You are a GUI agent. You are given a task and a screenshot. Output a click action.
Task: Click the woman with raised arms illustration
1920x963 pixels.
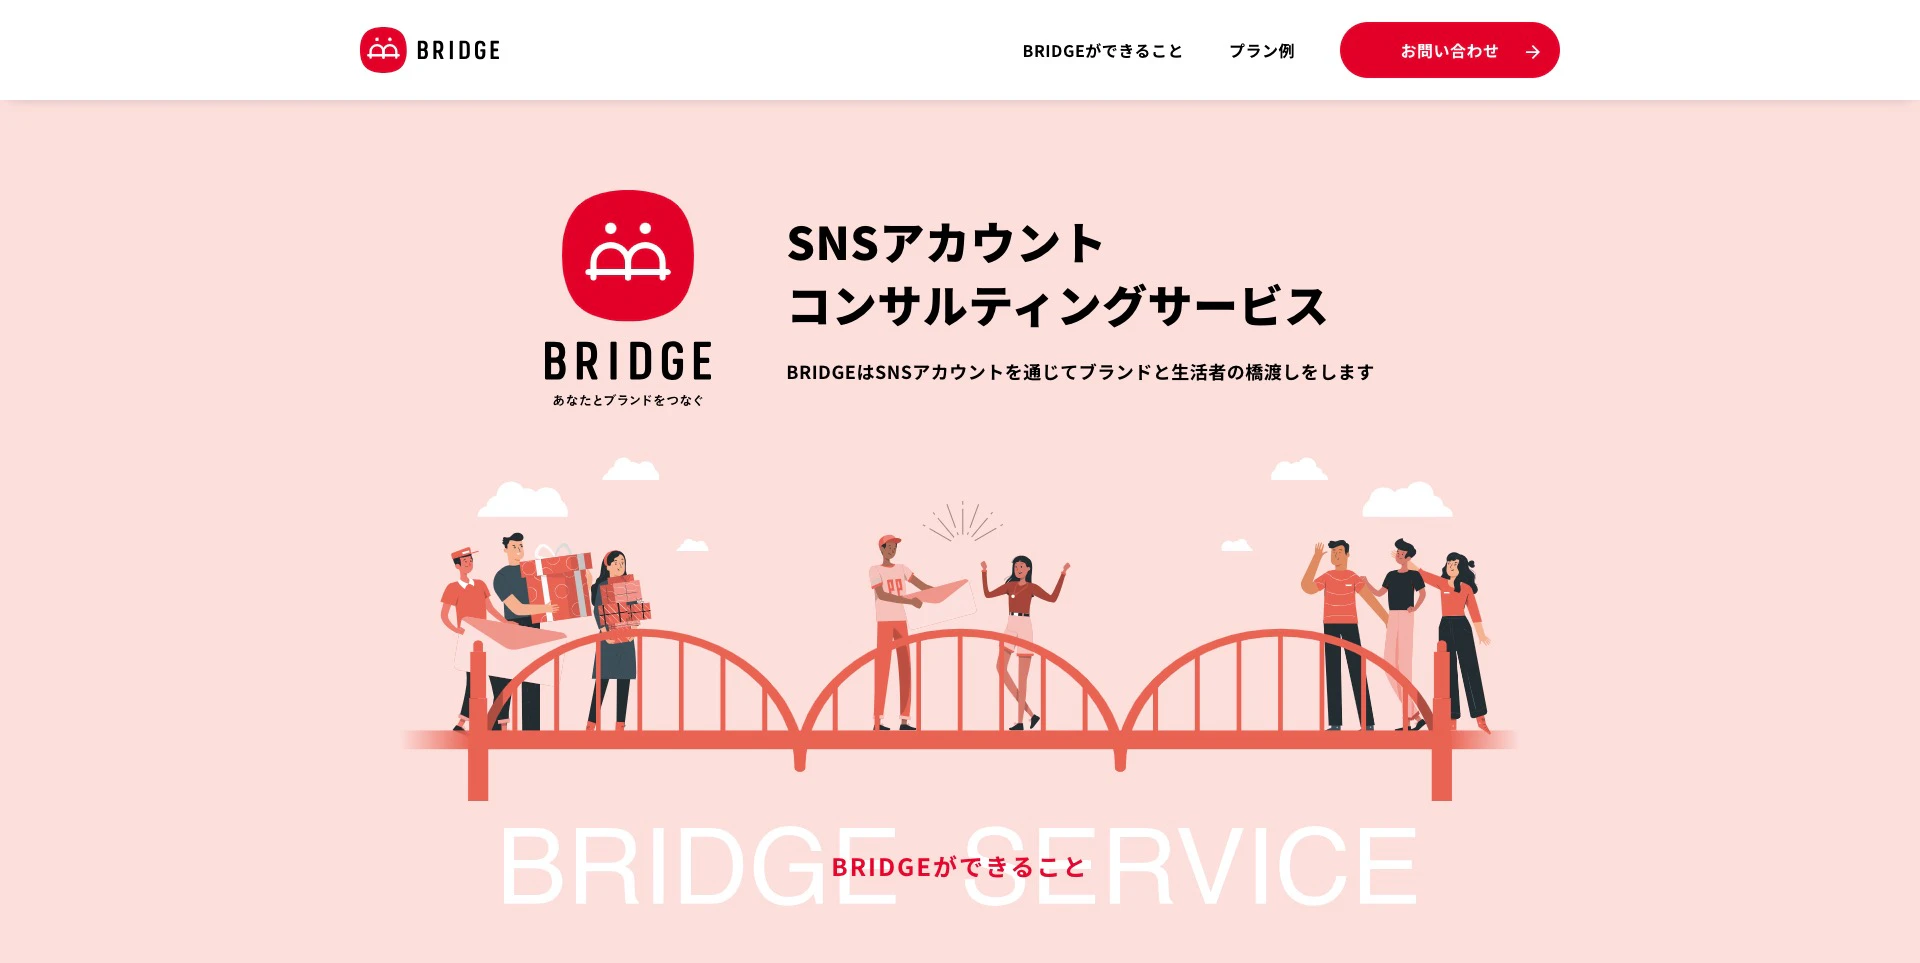coord(1022,640)
